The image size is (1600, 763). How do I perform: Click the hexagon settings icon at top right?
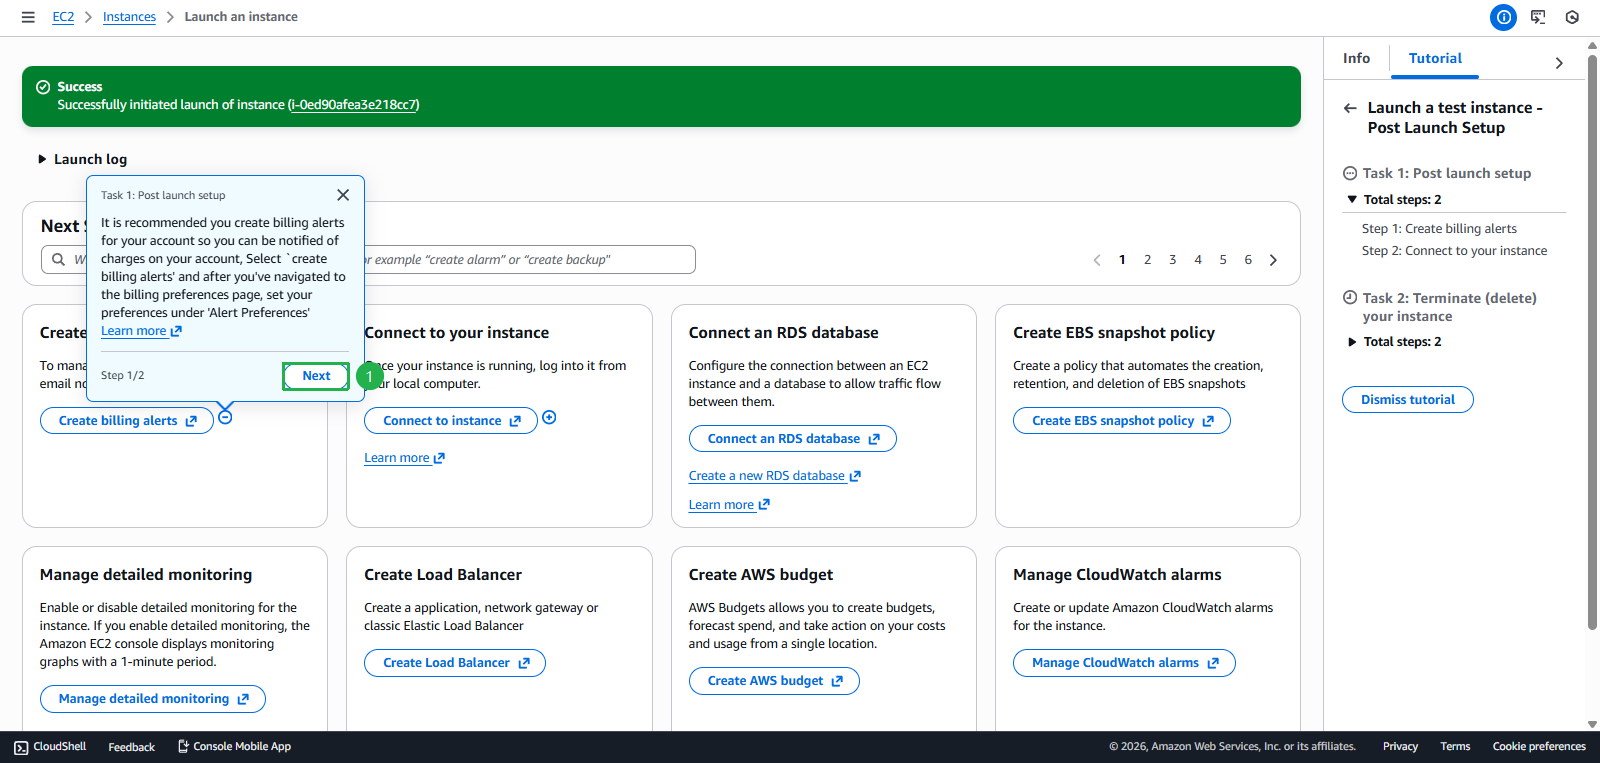coord(1572,17)
